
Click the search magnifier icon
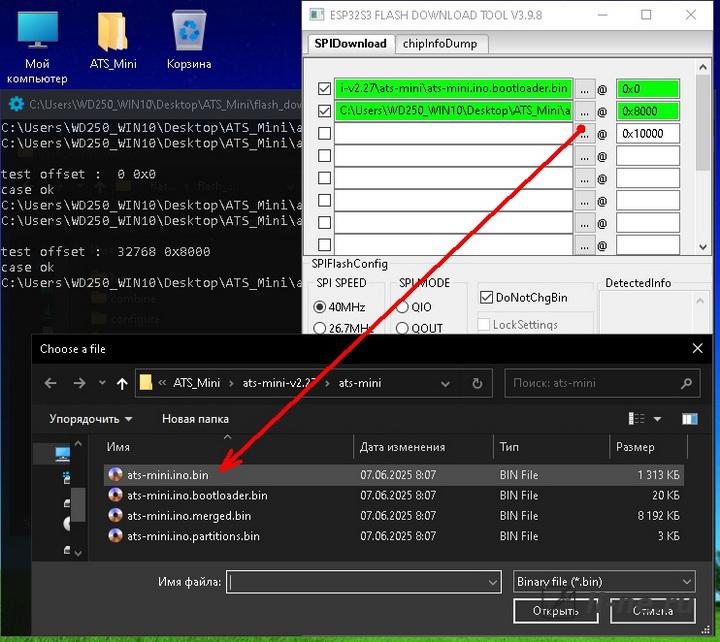[686, 383]
